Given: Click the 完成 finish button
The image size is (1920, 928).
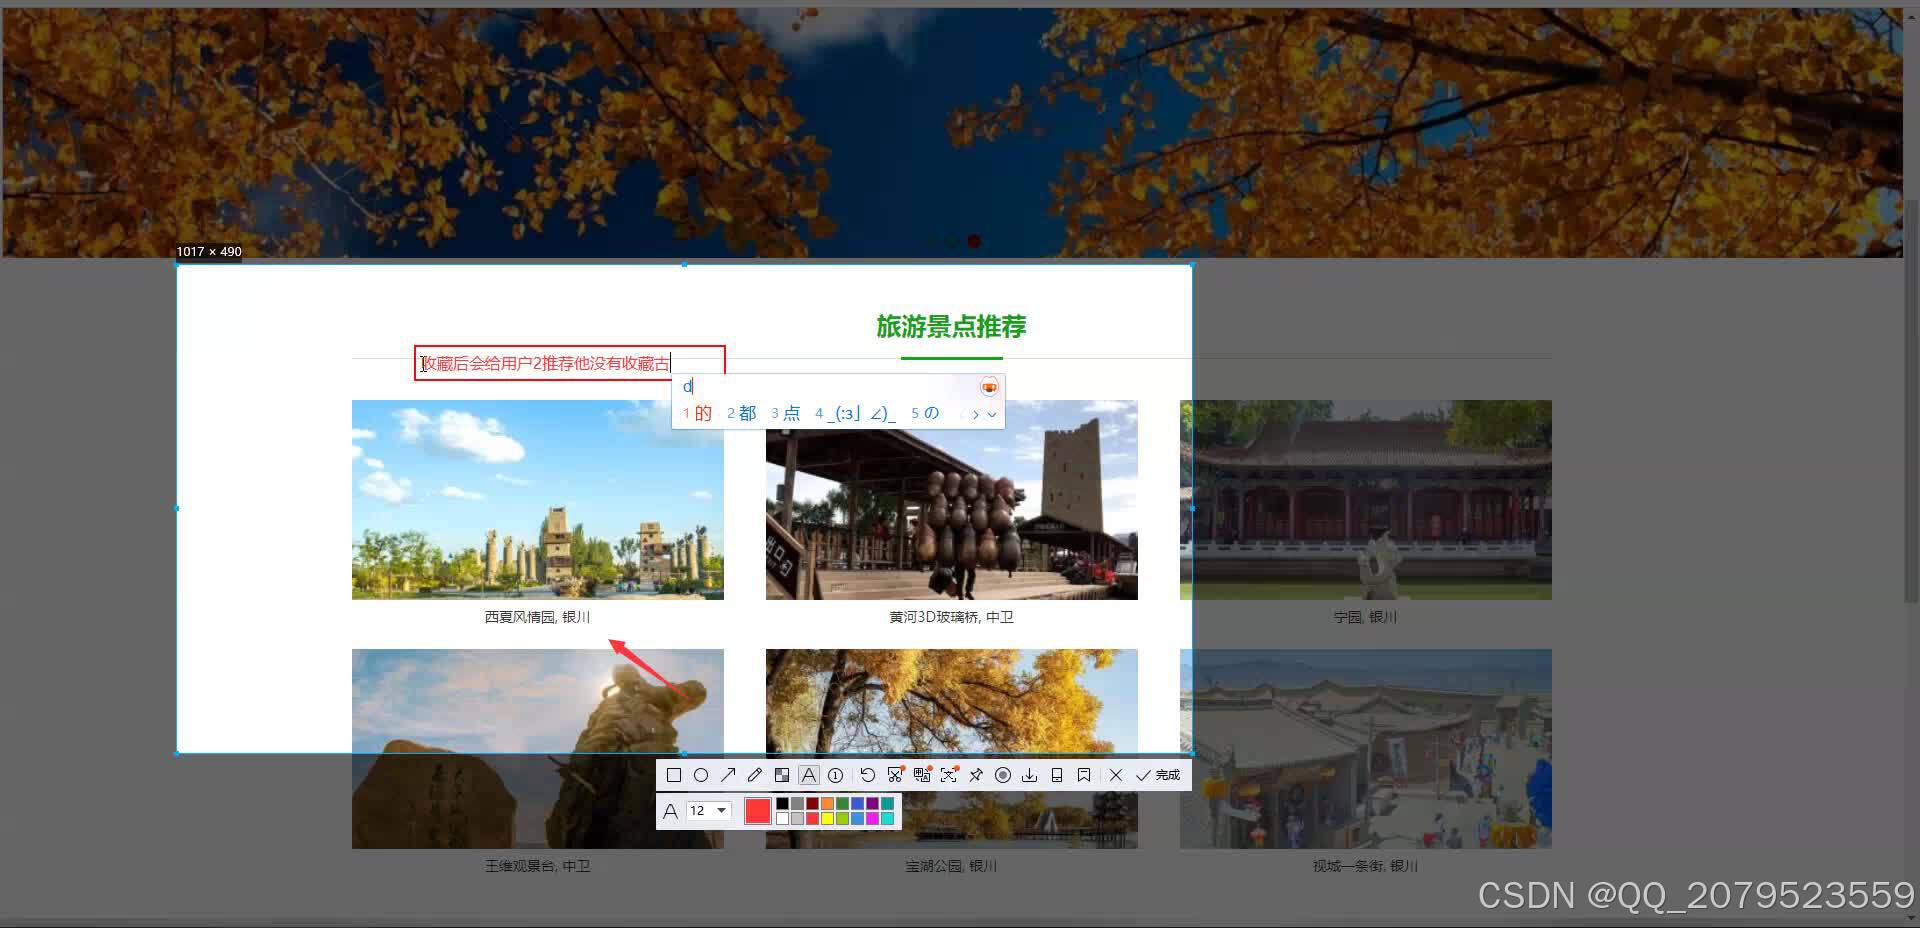Looking at the screenshot, I should 1160,775.
